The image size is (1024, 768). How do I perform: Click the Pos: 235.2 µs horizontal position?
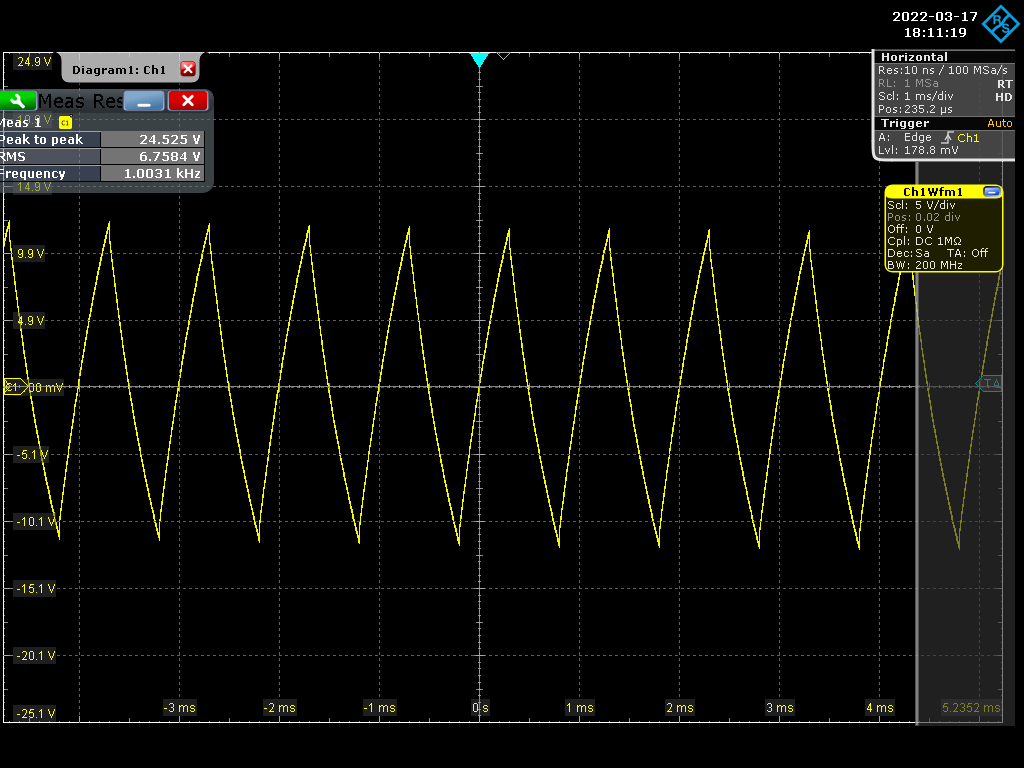915,109
